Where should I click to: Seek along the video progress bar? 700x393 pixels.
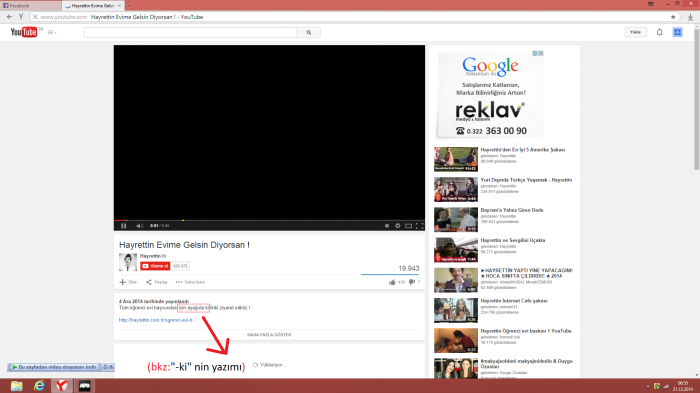point(269,220)
